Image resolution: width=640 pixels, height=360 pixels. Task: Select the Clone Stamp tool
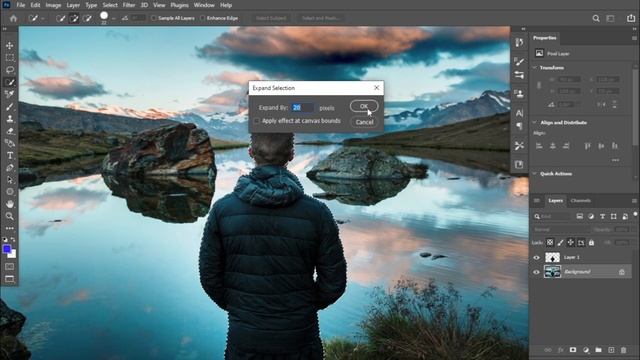point(9,119)
